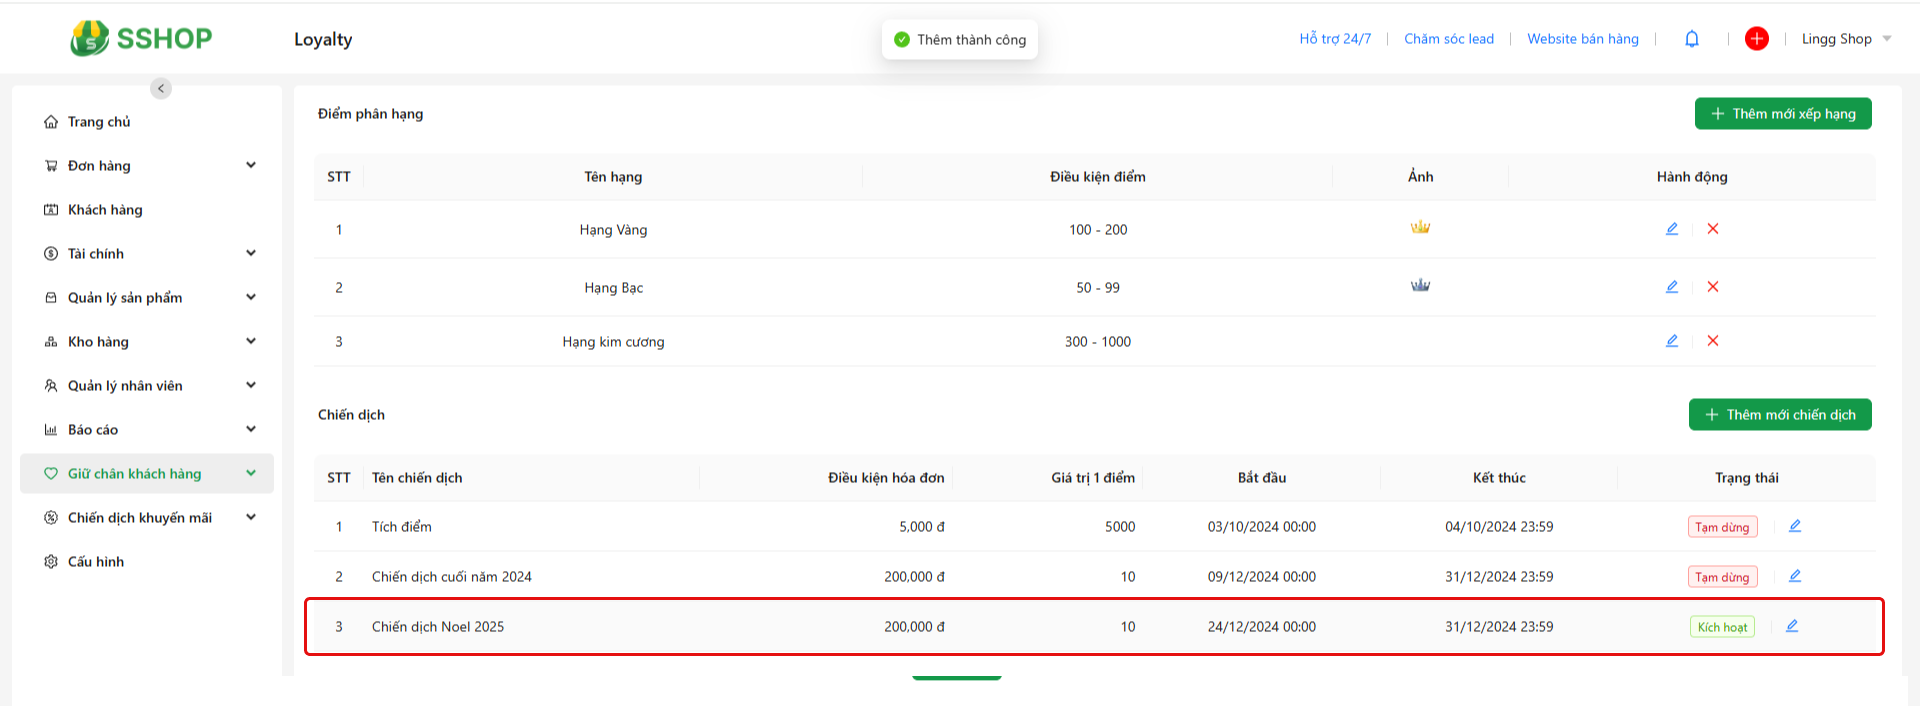
Task: Toggle Tạm dừng status for Tích điểm
Action: [x=1722, y=527]
